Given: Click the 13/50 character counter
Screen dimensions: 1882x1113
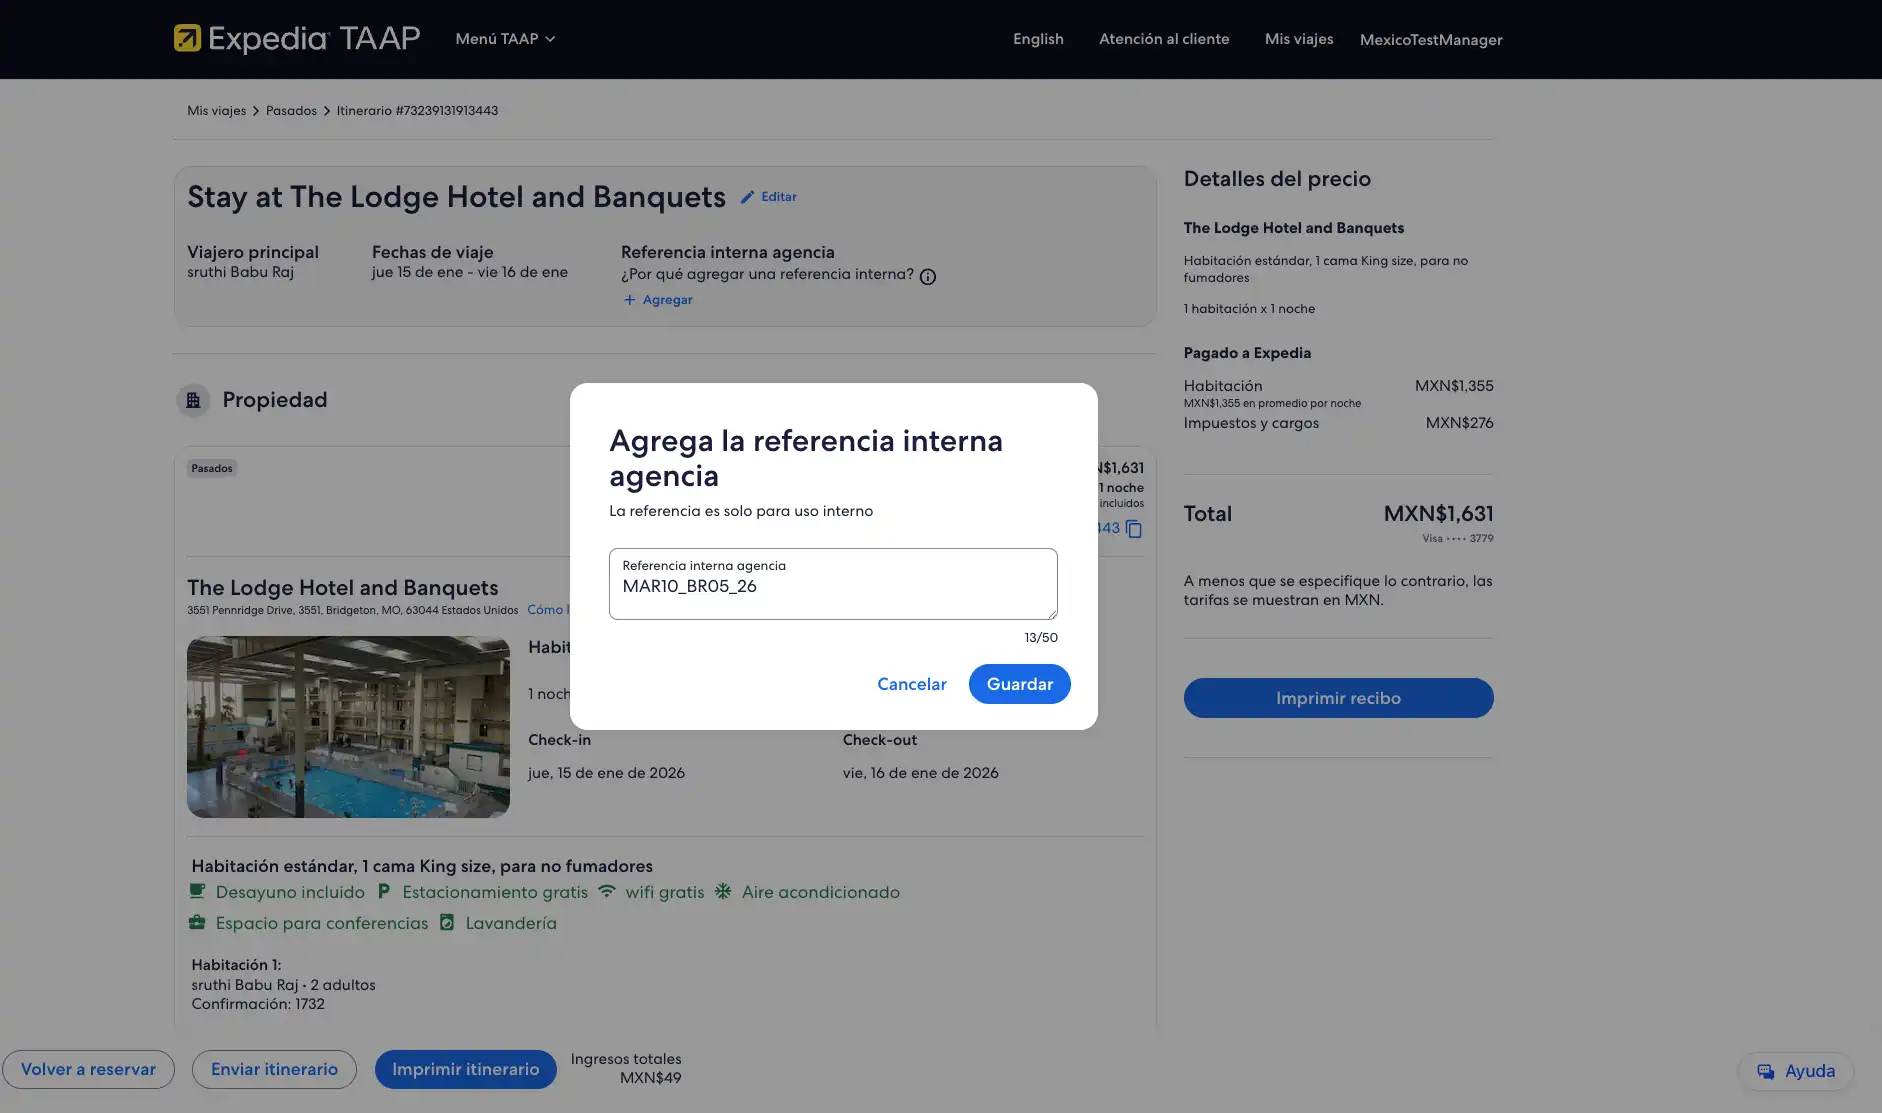Looking at the screenshot, I should (x=1041, y=638).
